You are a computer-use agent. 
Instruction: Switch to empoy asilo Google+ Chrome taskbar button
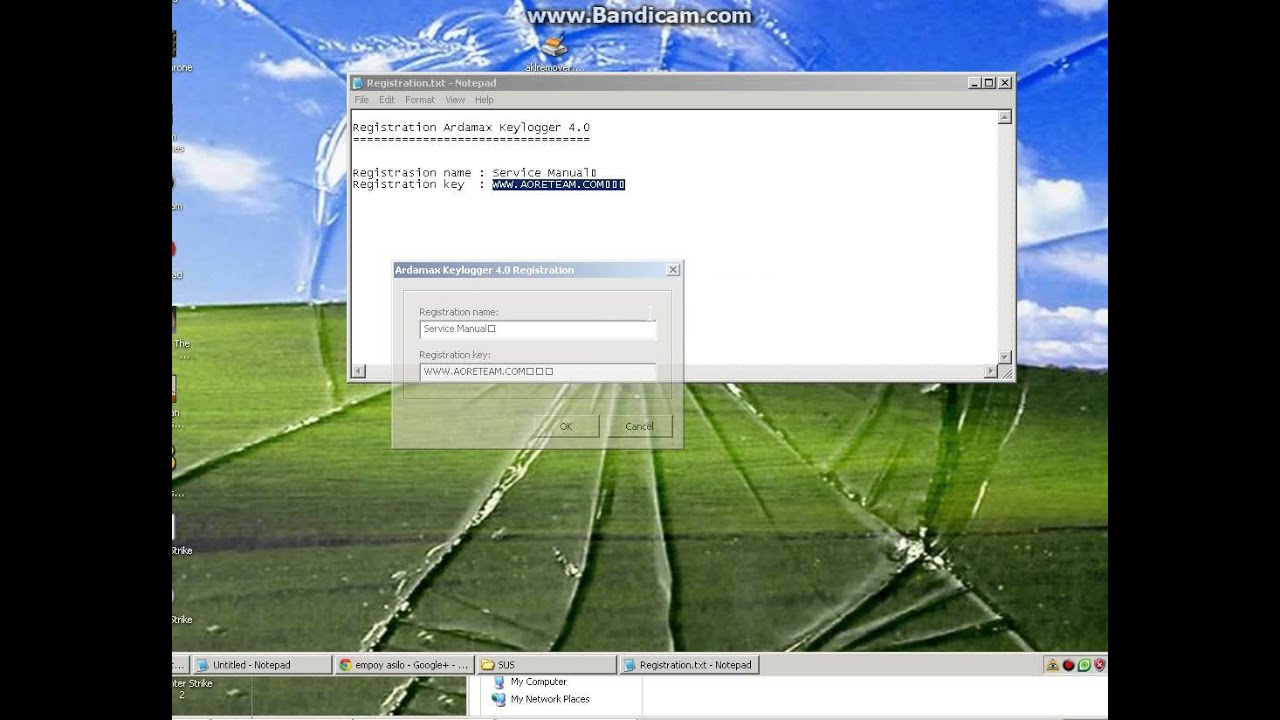click(405, 664)
